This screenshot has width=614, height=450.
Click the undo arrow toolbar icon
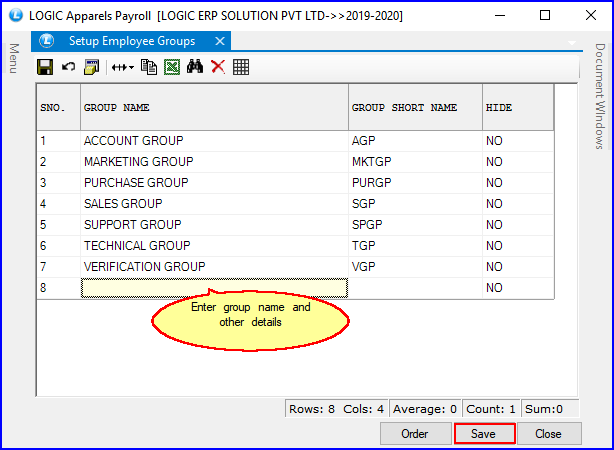(x=69, y=67)
